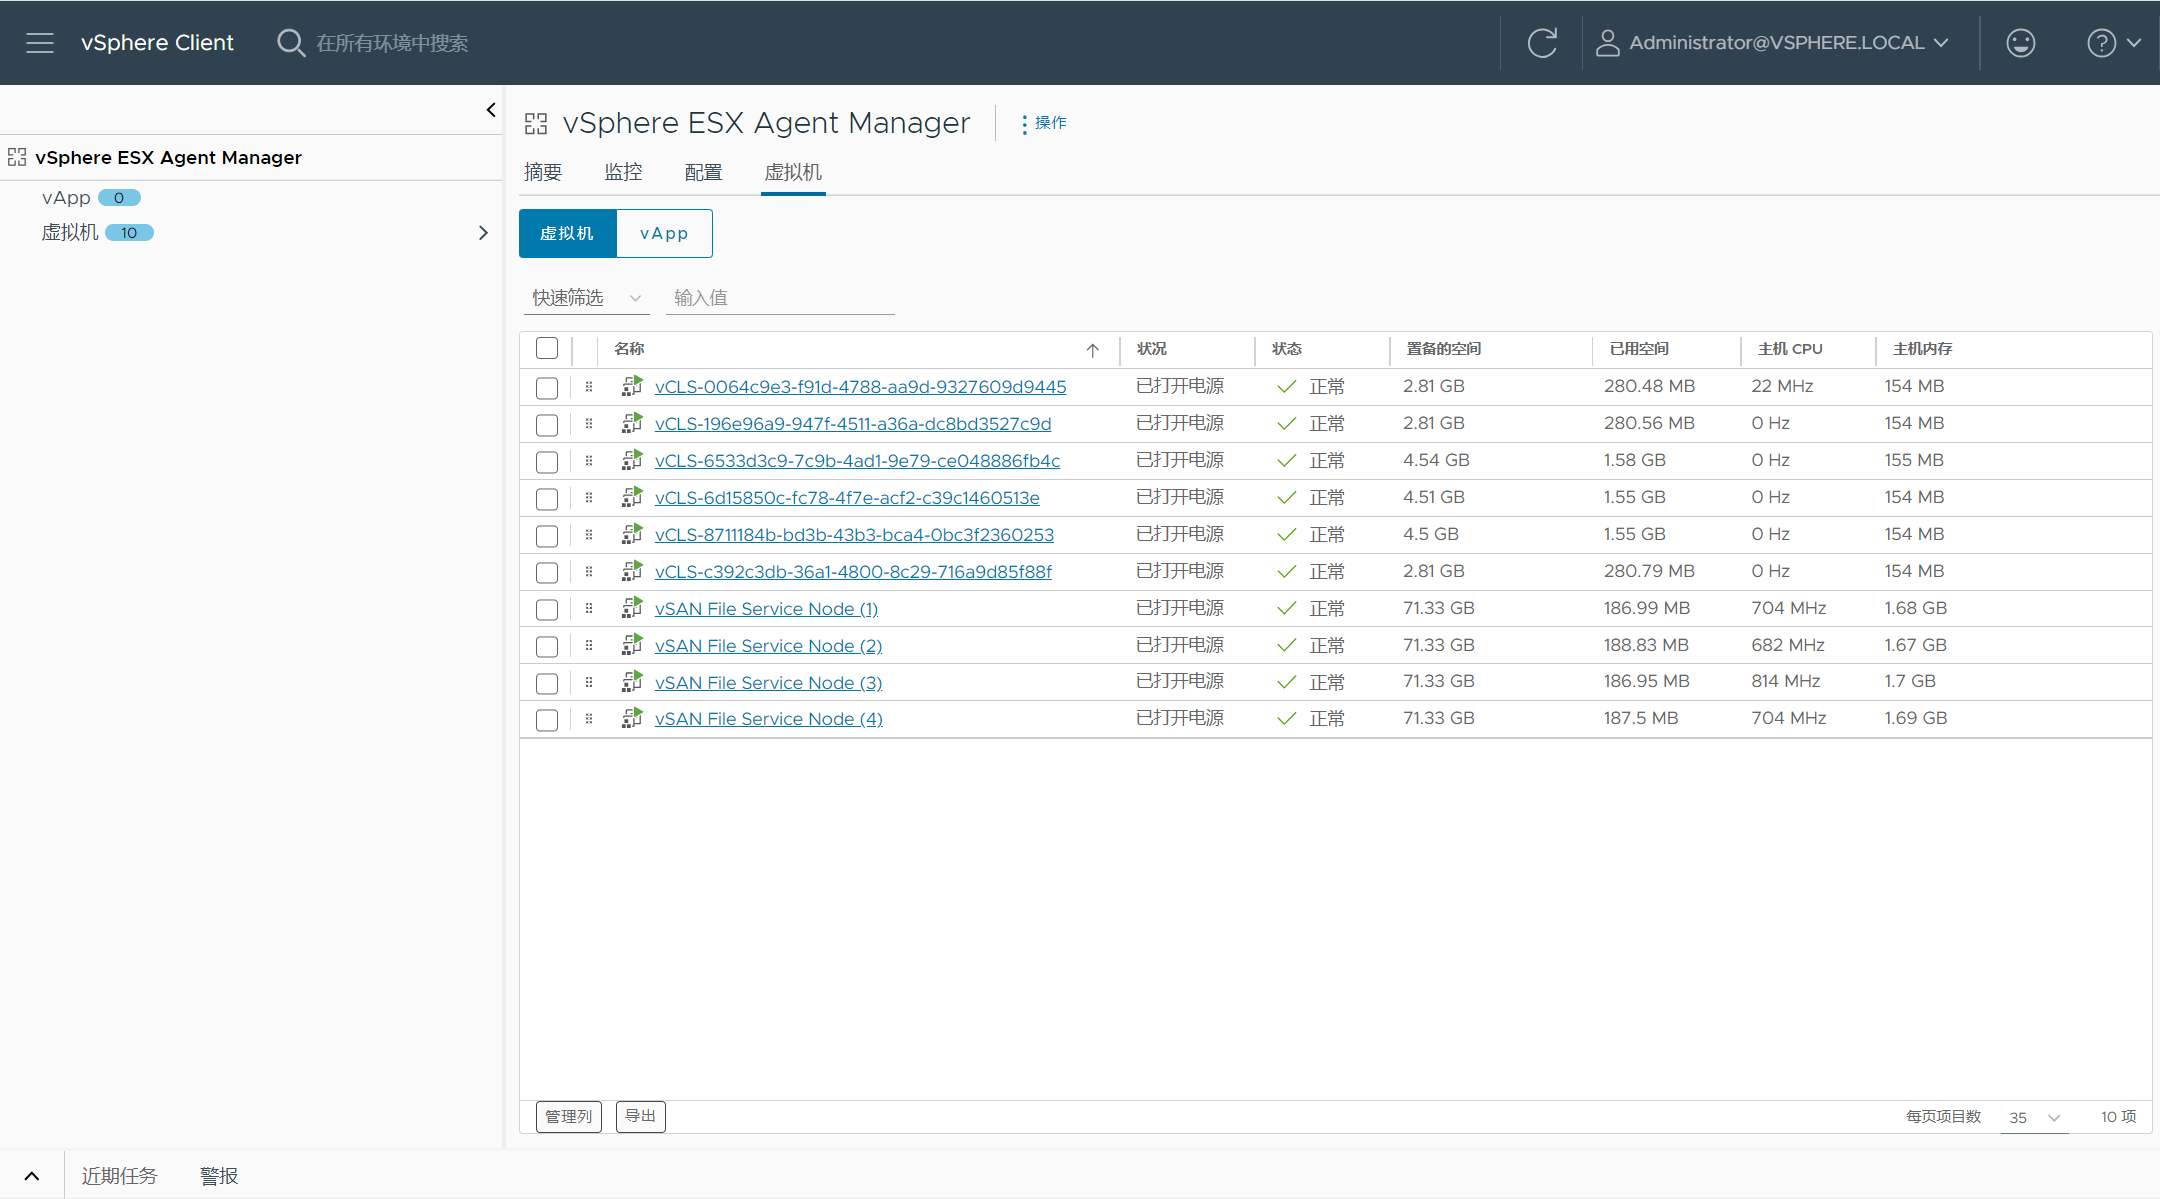Image resolution: width=2160 pixels, height=1199 pixels.
Task: Check the box for vCLS-196e96a9 row
Action: tap(547, 425)
